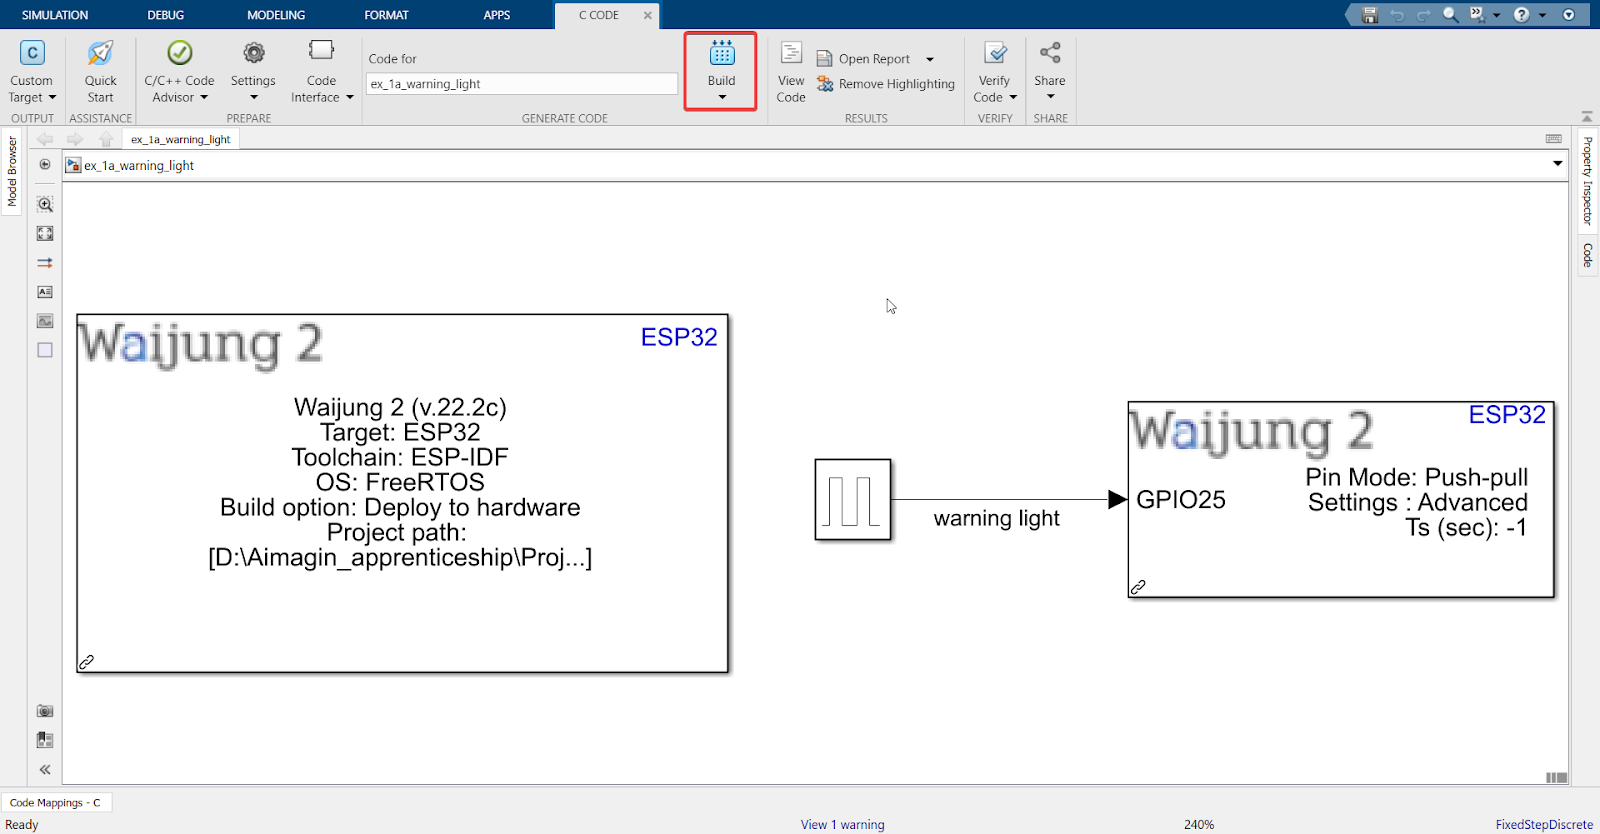This screenshot has height=834, width=1600.
Task: Click the 240% zoom level
Action: click(x=1199, y=824)
